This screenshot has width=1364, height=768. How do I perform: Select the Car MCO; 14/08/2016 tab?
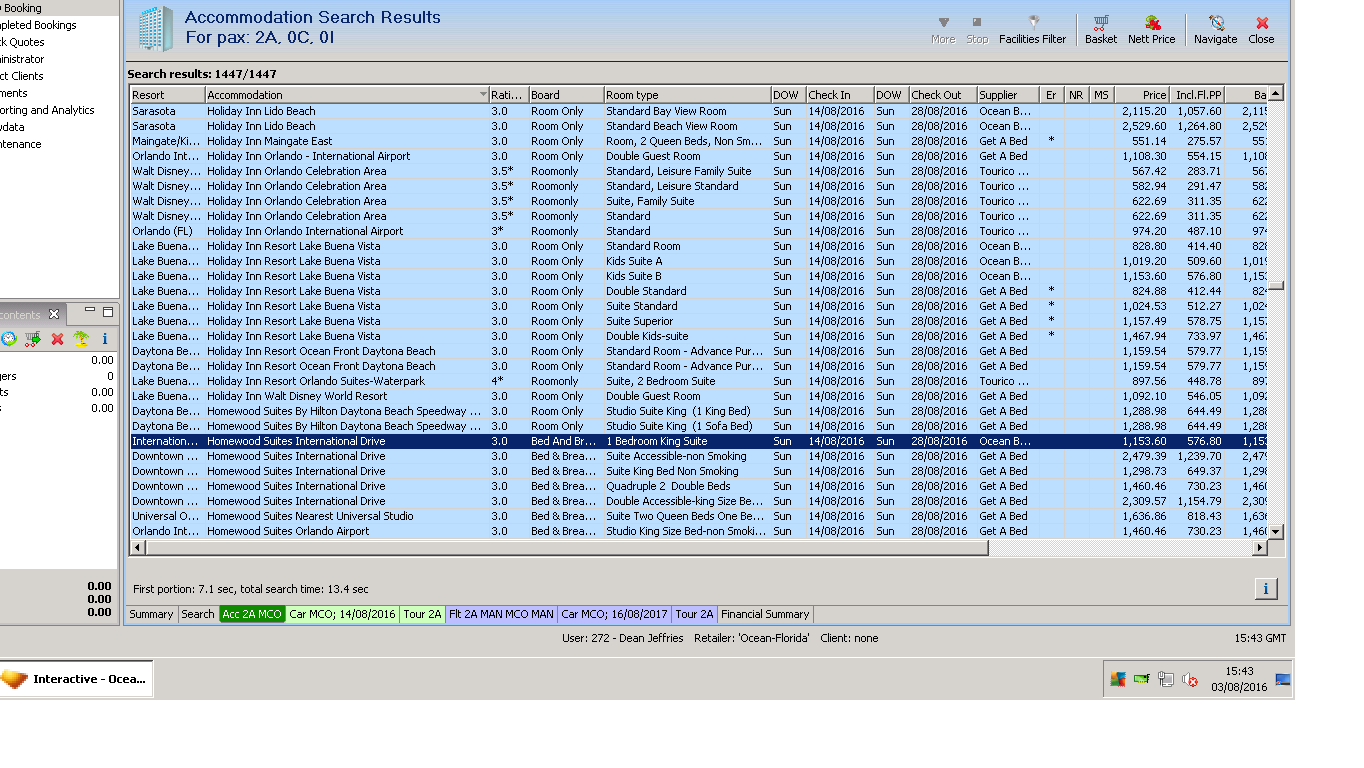[343, 614]
